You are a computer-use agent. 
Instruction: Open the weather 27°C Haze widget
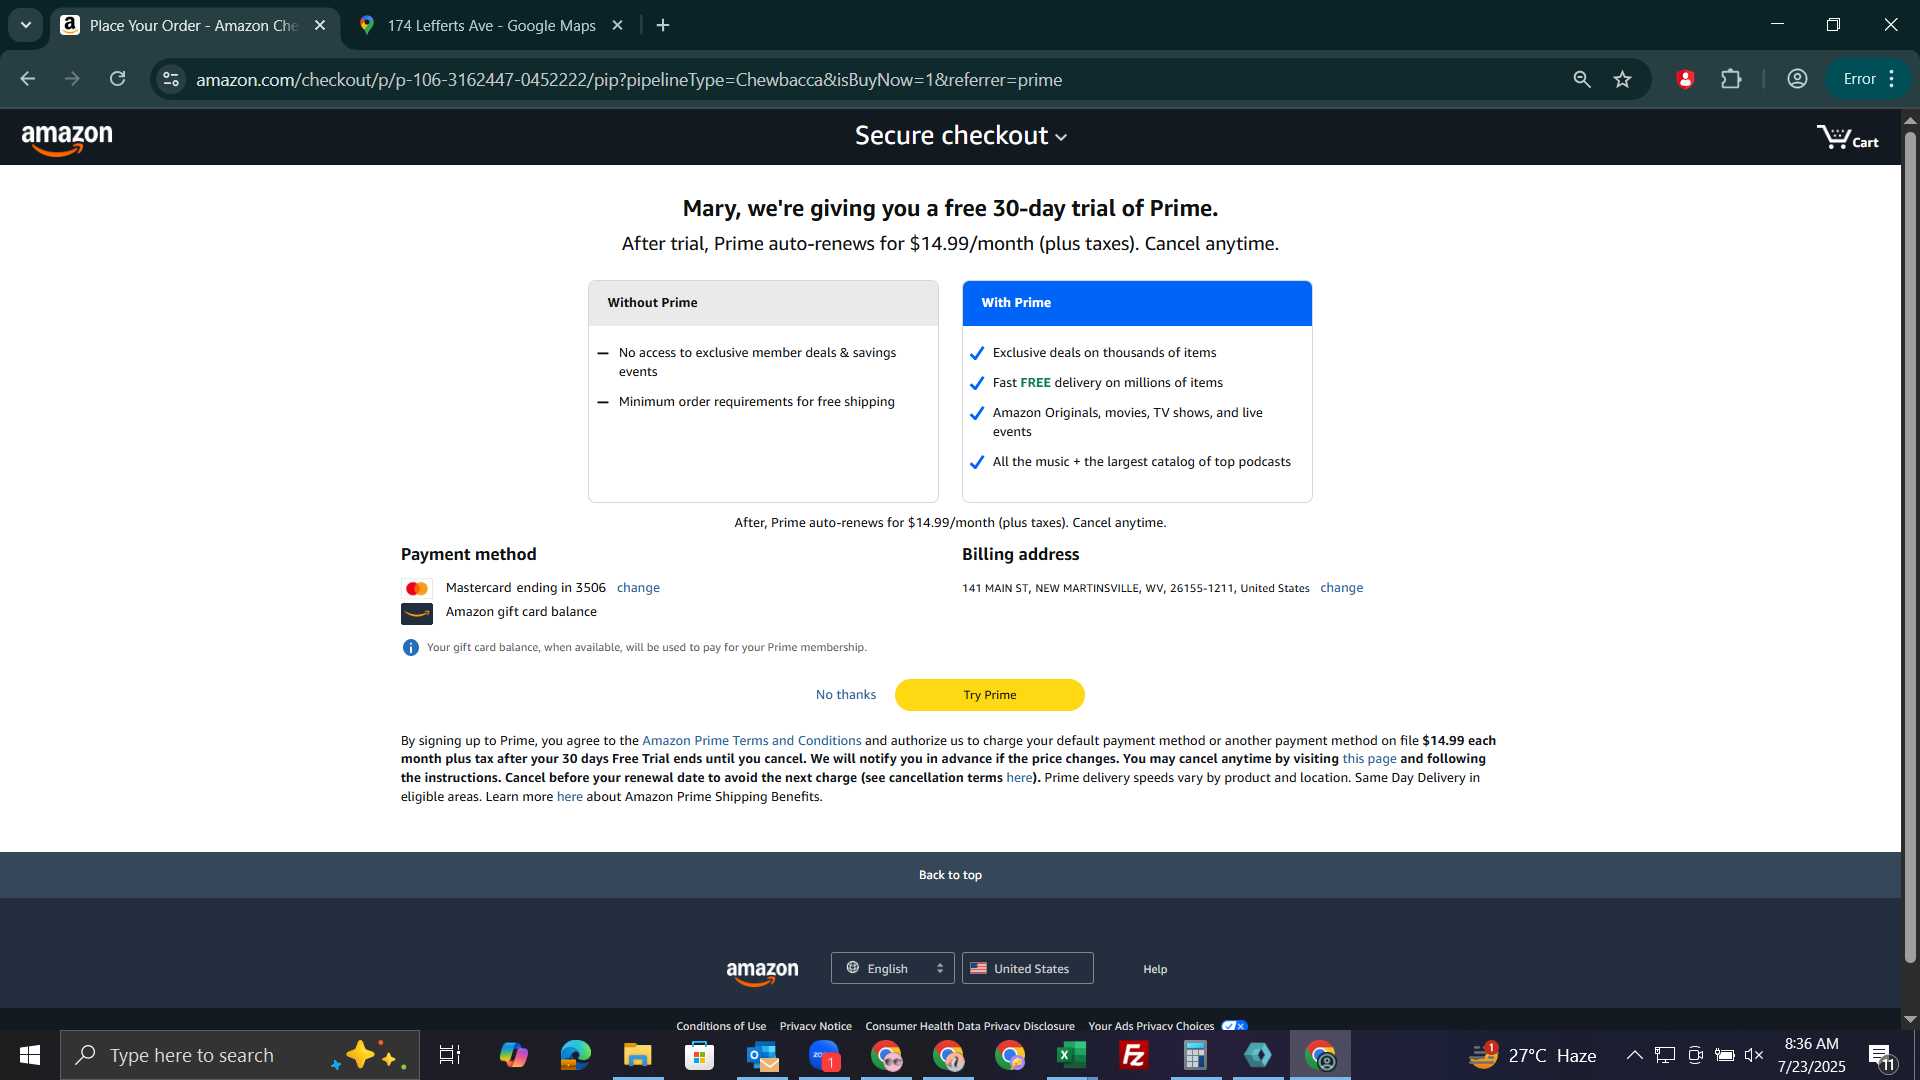[1532, 1055]
